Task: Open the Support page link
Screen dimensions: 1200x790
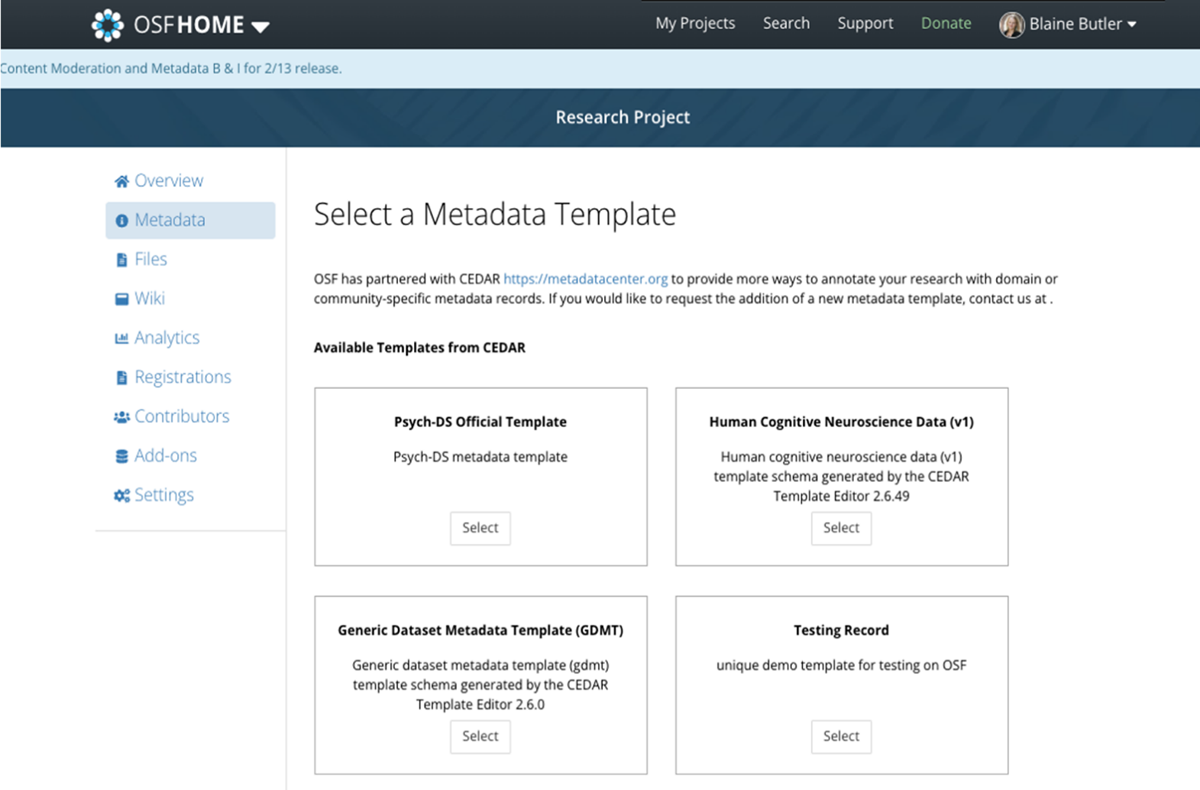Action: point(865,23)
